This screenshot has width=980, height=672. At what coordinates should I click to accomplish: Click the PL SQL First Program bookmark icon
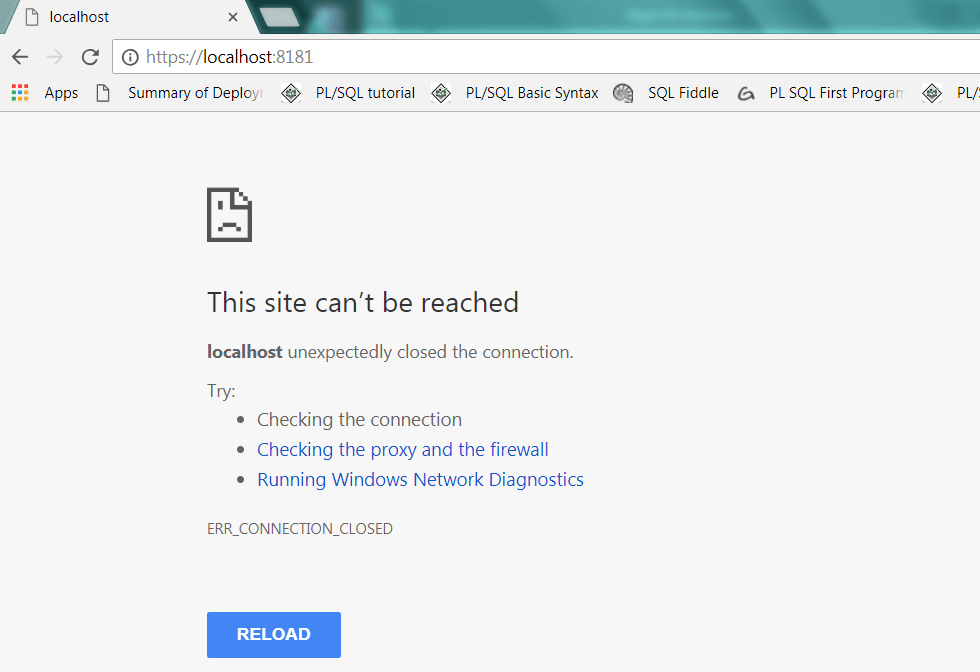[745, 94]
